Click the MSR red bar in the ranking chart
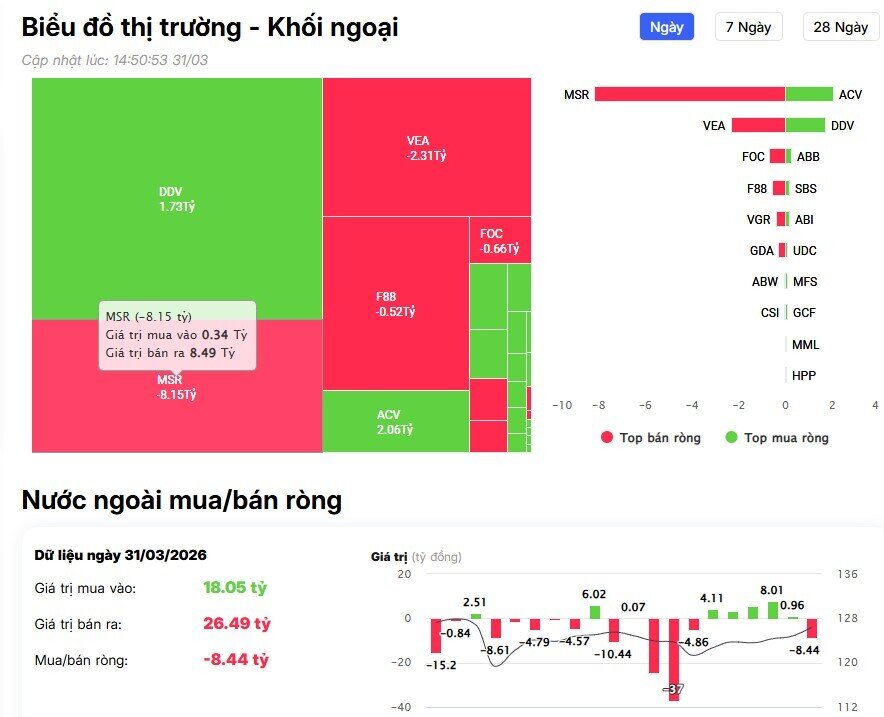 (690, 97)
